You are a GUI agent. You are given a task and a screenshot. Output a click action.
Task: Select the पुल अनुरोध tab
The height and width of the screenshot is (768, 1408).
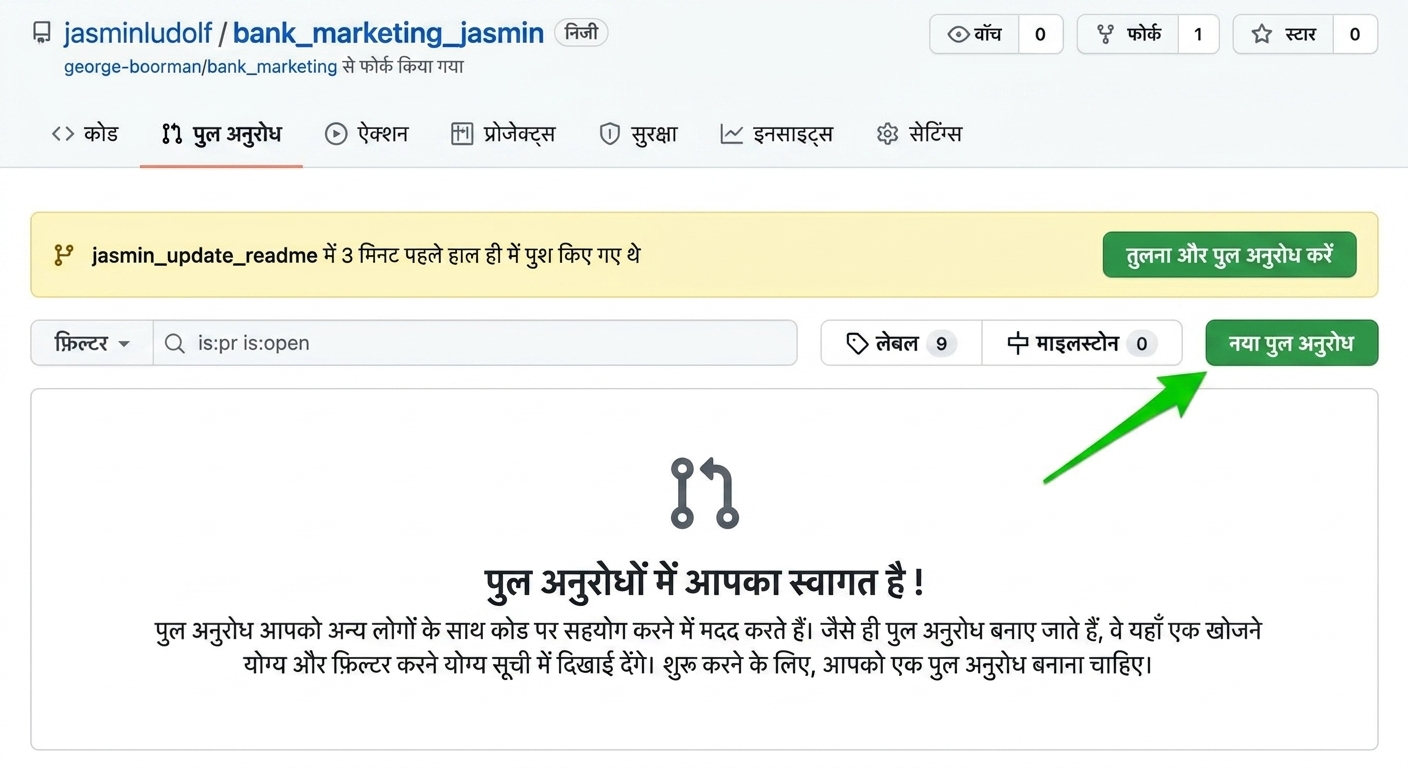pyautogui.click(x=221, y=134)
